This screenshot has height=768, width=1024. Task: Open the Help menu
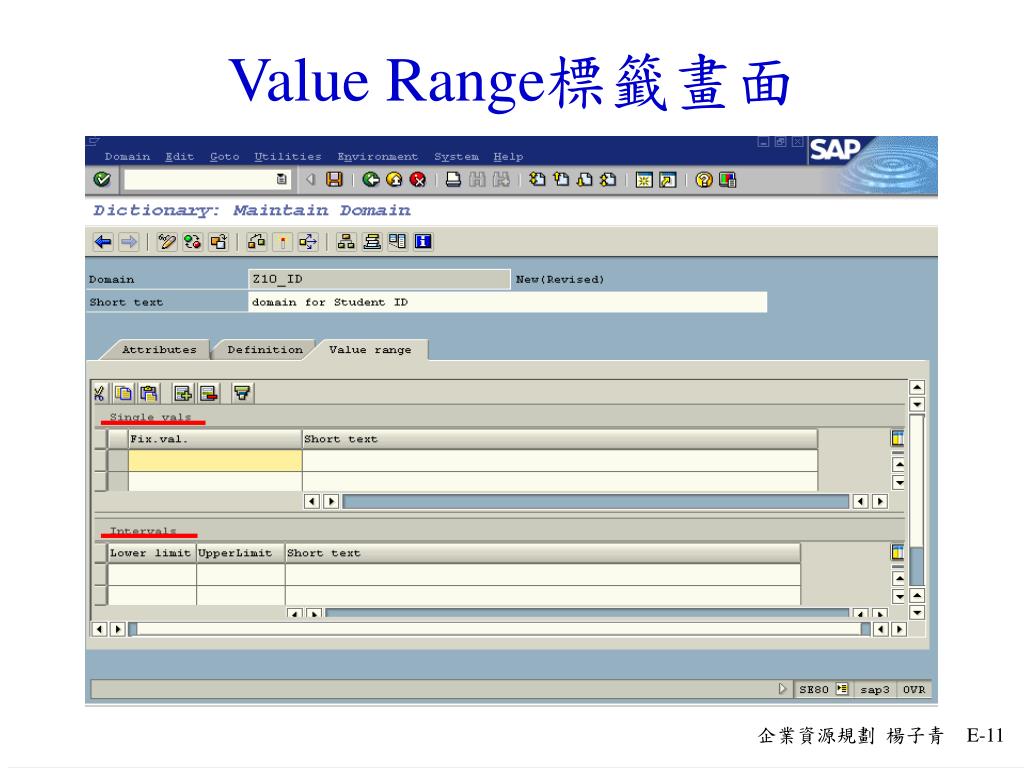(508, 157)
